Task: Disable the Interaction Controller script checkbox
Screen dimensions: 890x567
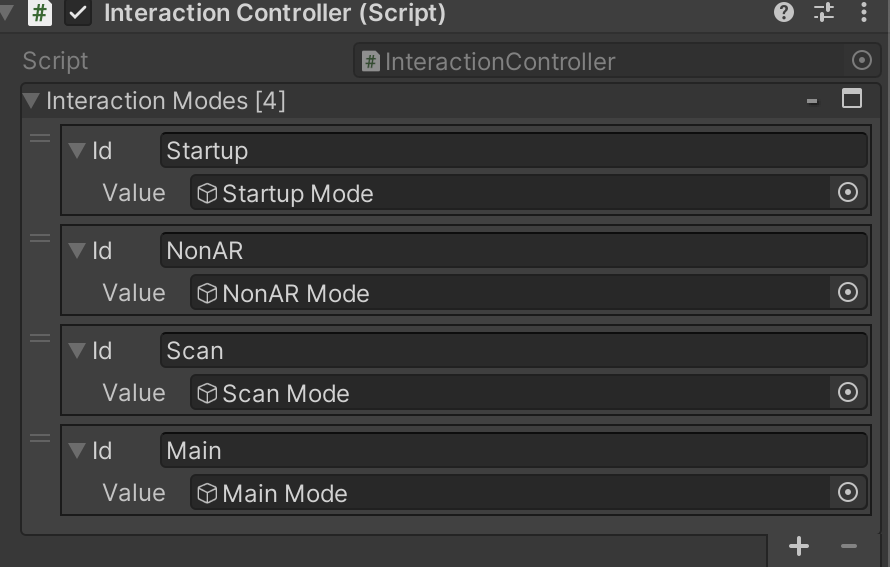Action: 78,14
